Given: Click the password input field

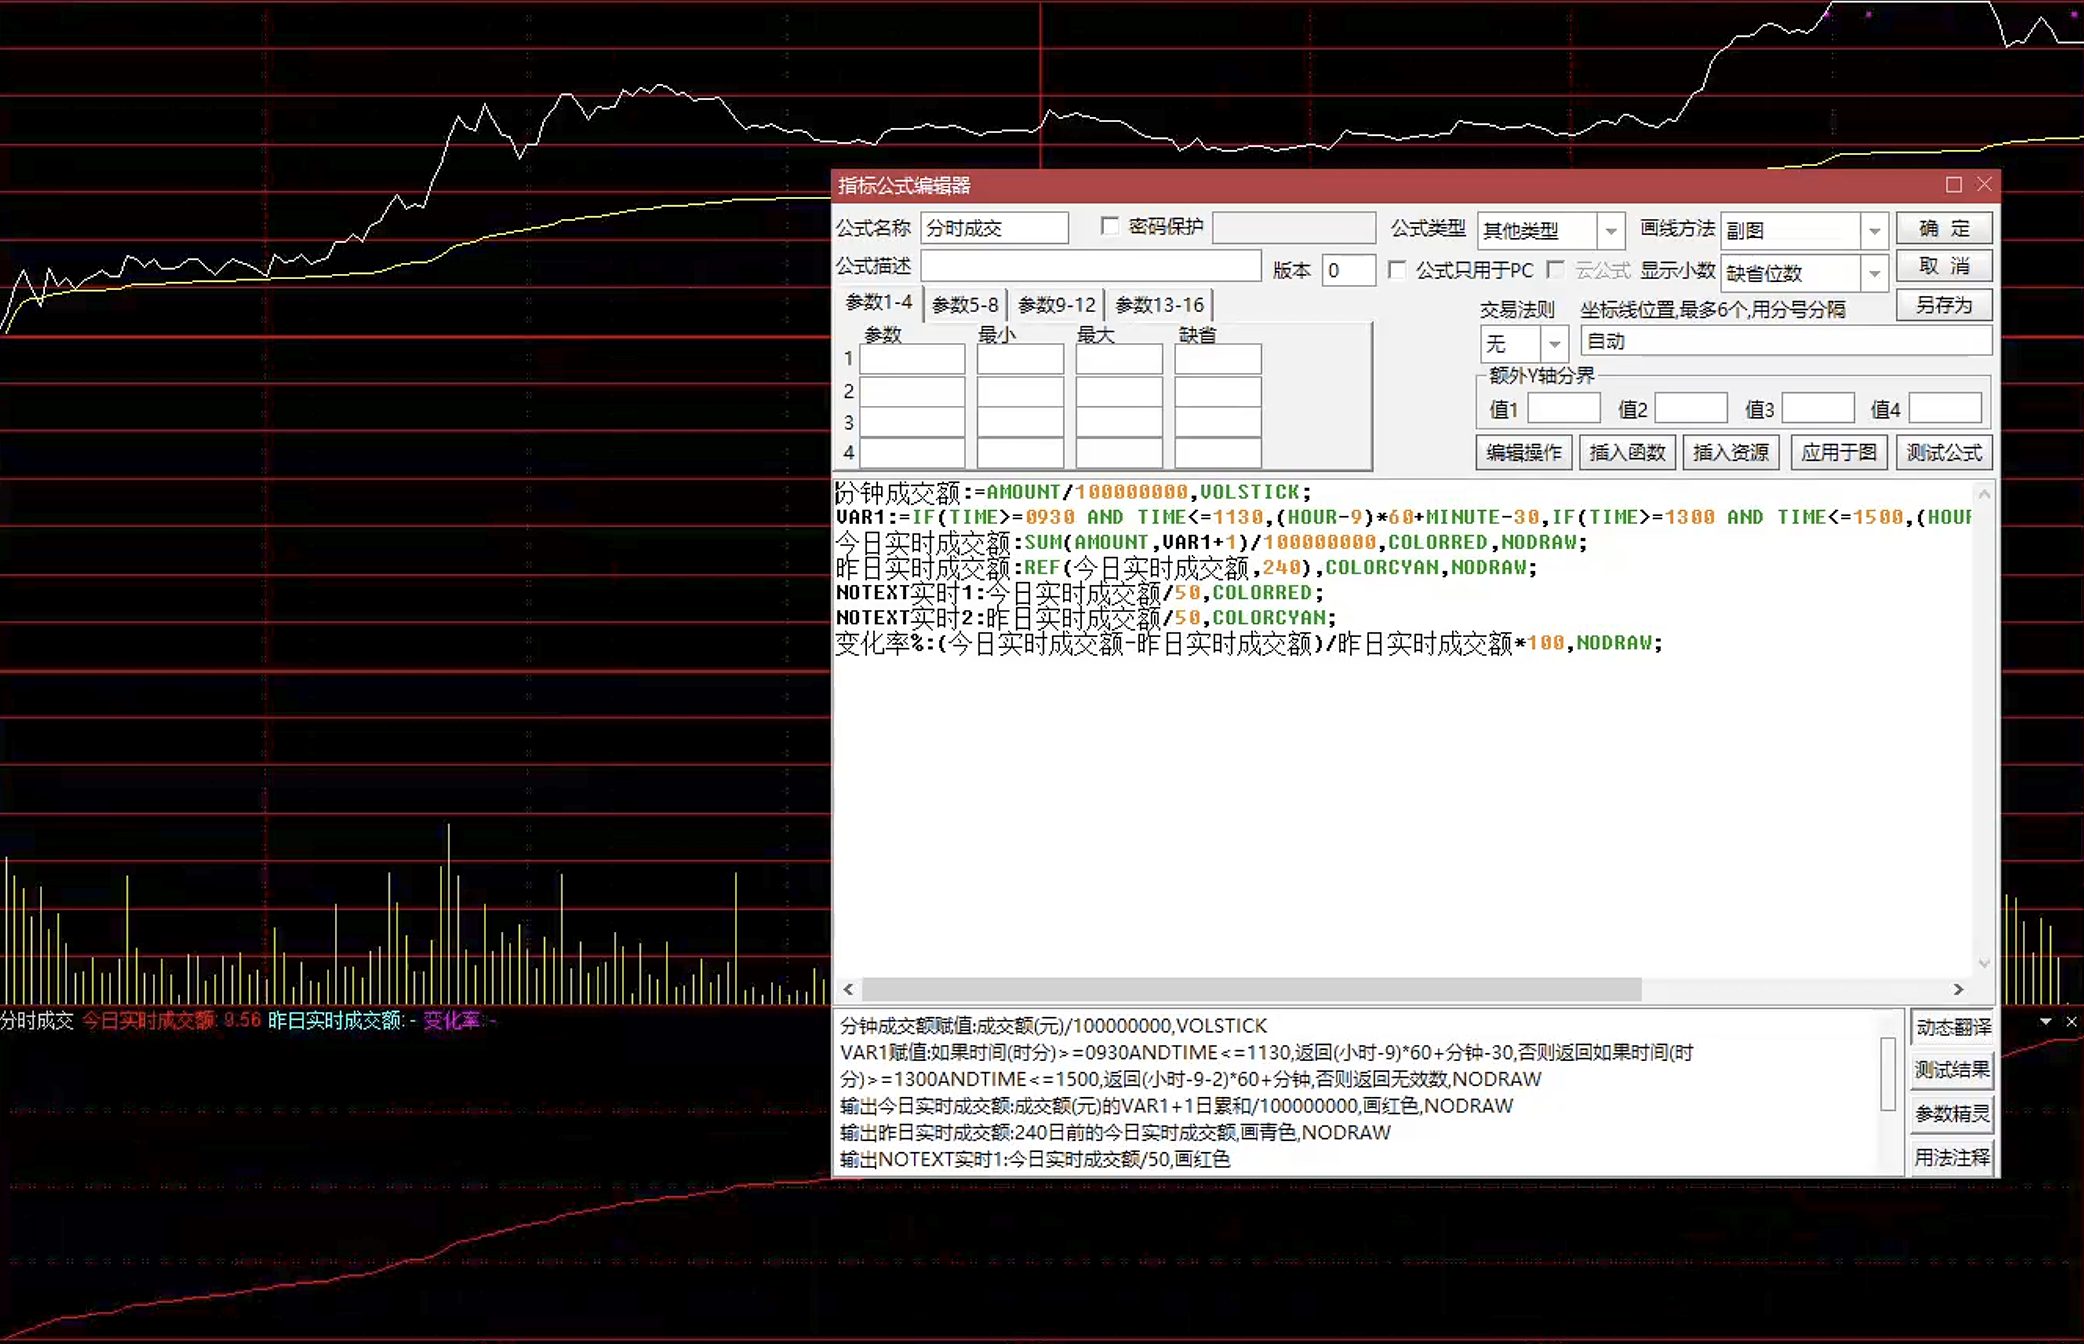Looking at the screenshot, I should [1294, 228].
